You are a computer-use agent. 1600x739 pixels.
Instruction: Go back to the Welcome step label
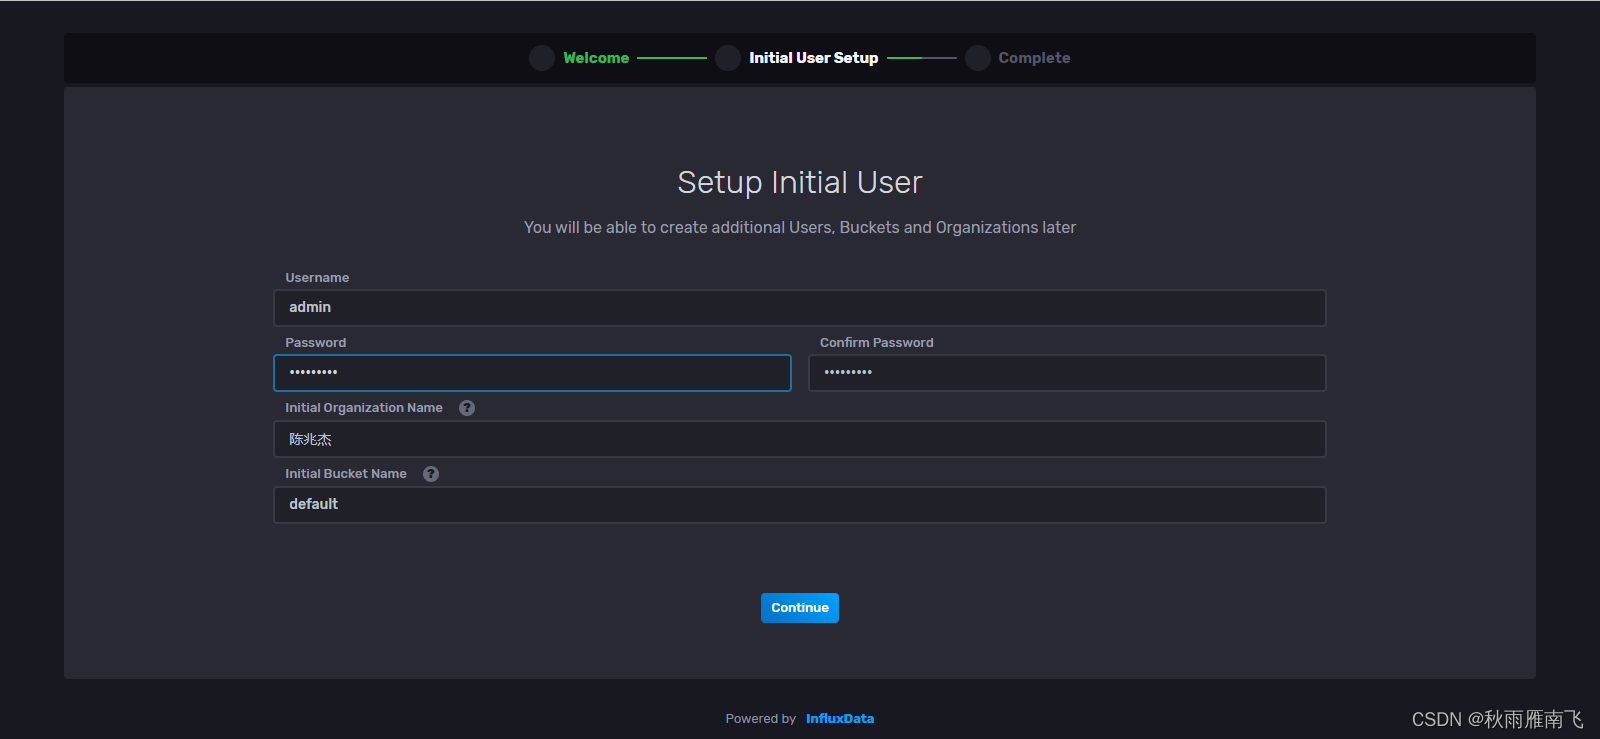click(x=596, y=58)
